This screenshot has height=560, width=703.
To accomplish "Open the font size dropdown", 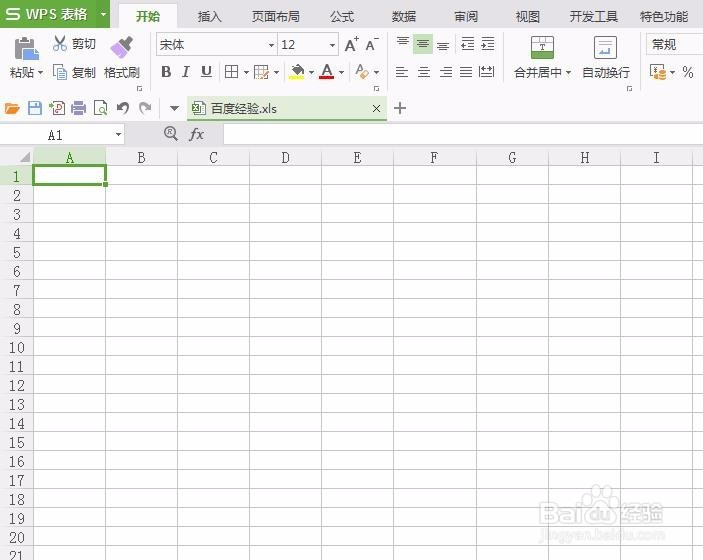I will point(332,45).
